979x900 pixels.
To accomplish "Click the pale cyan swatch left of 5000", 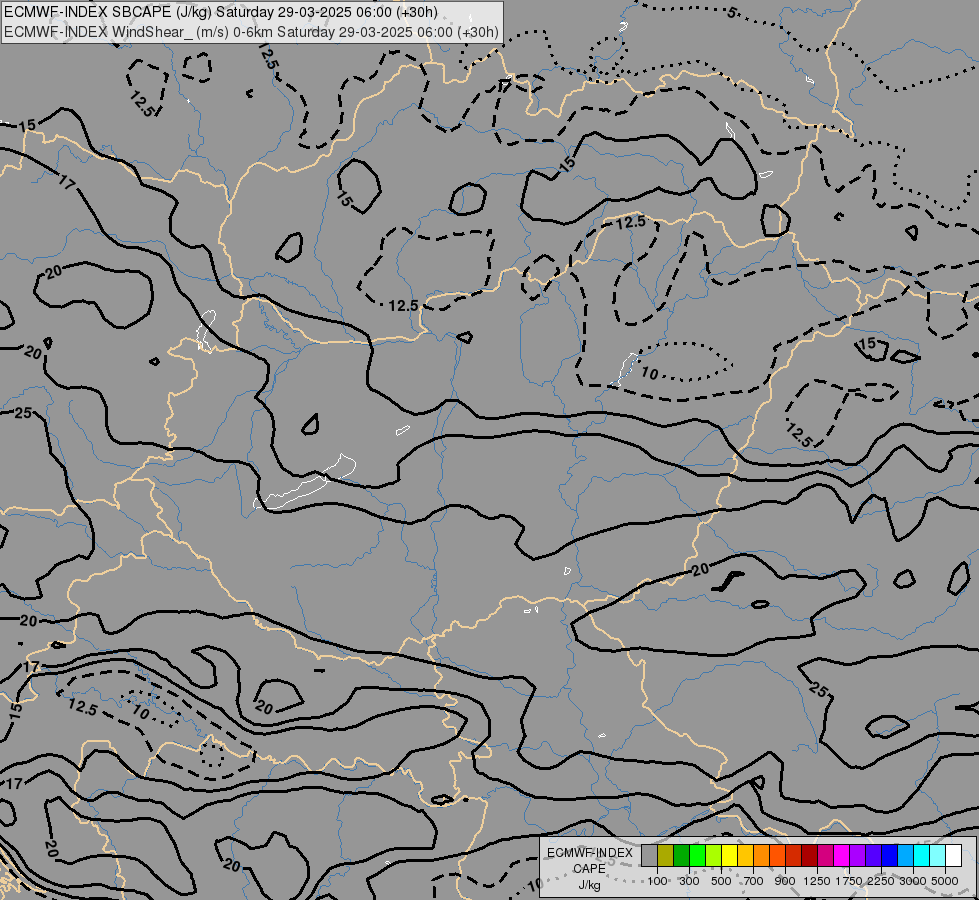I will pyautogui.click(x=938, y=855).
